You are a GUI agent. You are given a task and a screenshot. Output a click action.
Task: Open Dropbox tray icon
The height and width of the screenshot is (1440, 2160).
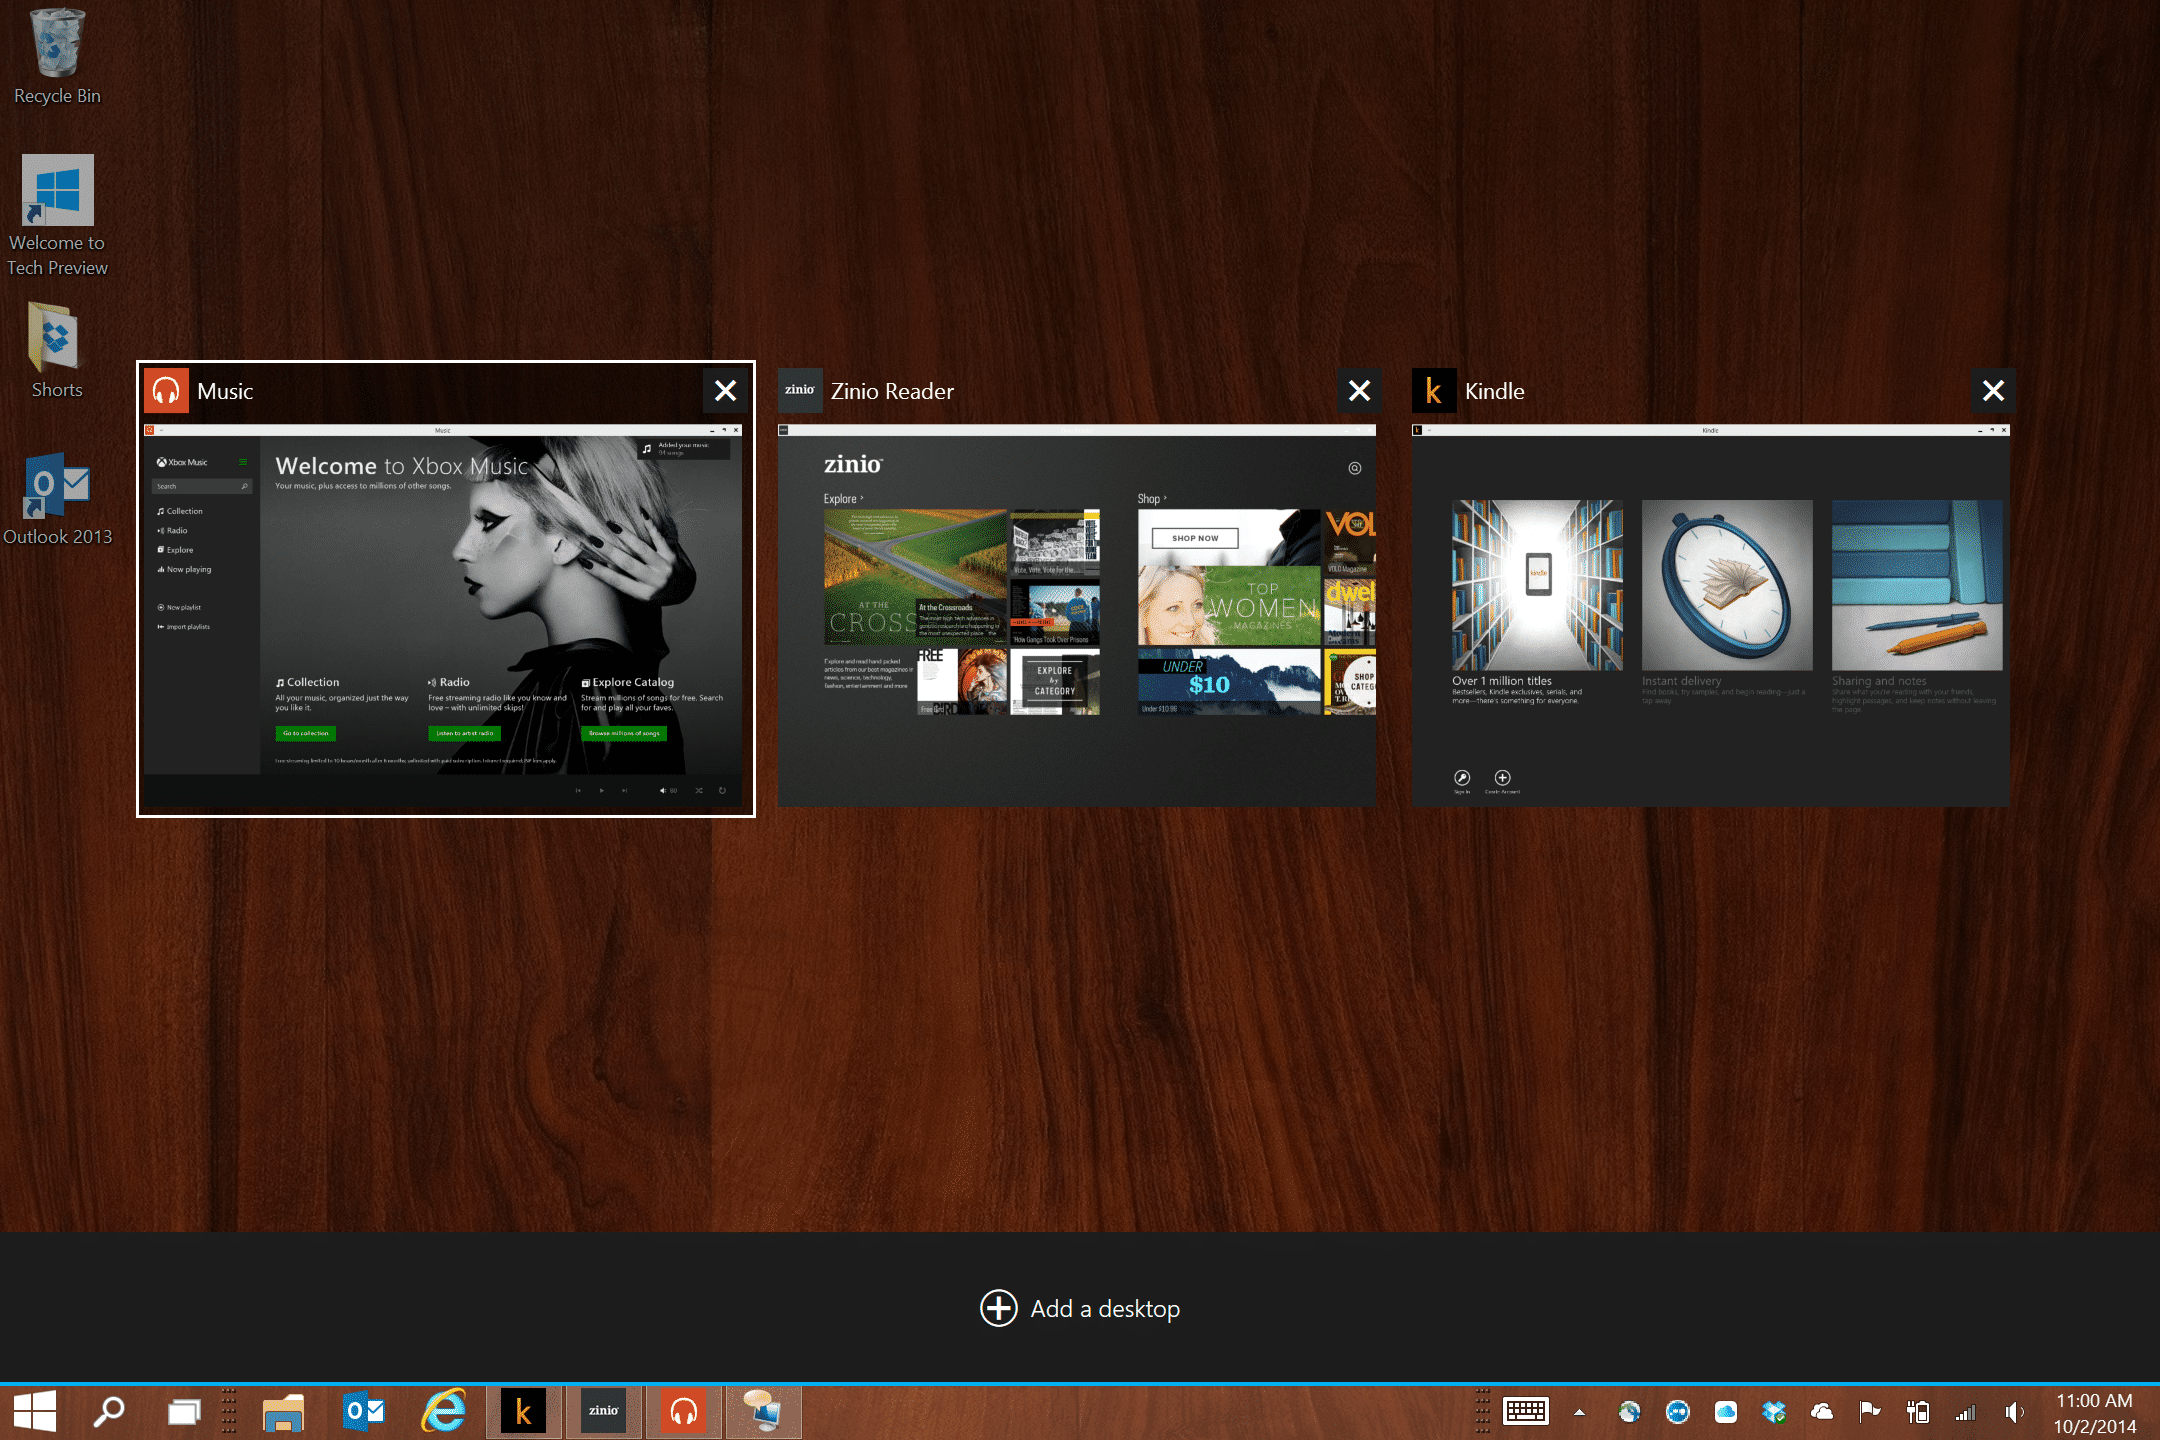click(x=1774, y=1412)
